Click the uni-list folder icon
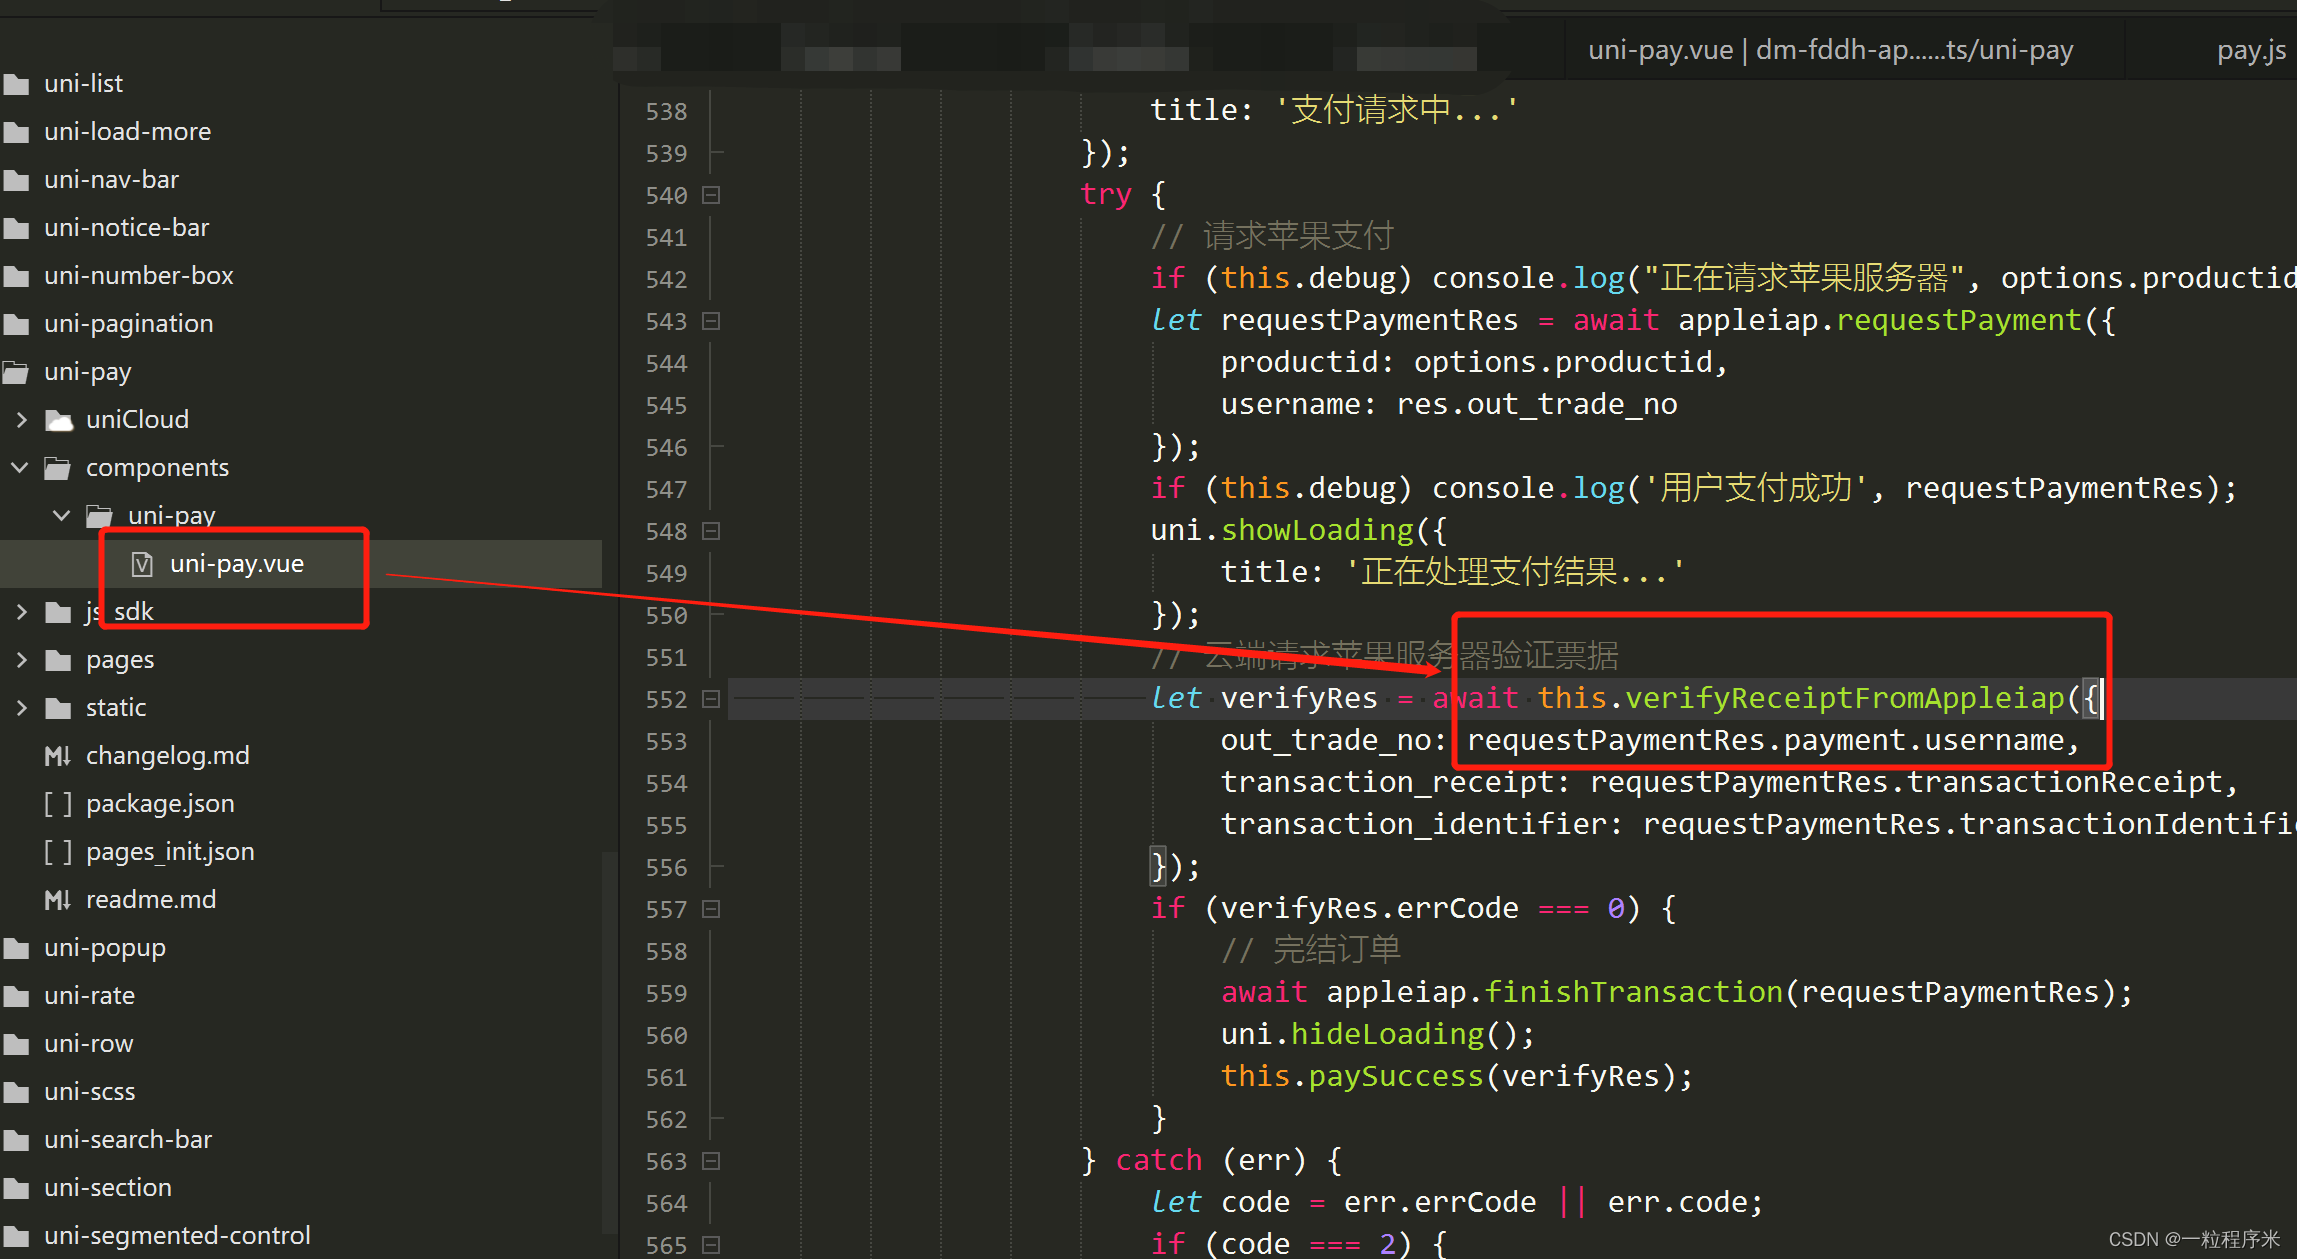 click(x=16, y=84)
